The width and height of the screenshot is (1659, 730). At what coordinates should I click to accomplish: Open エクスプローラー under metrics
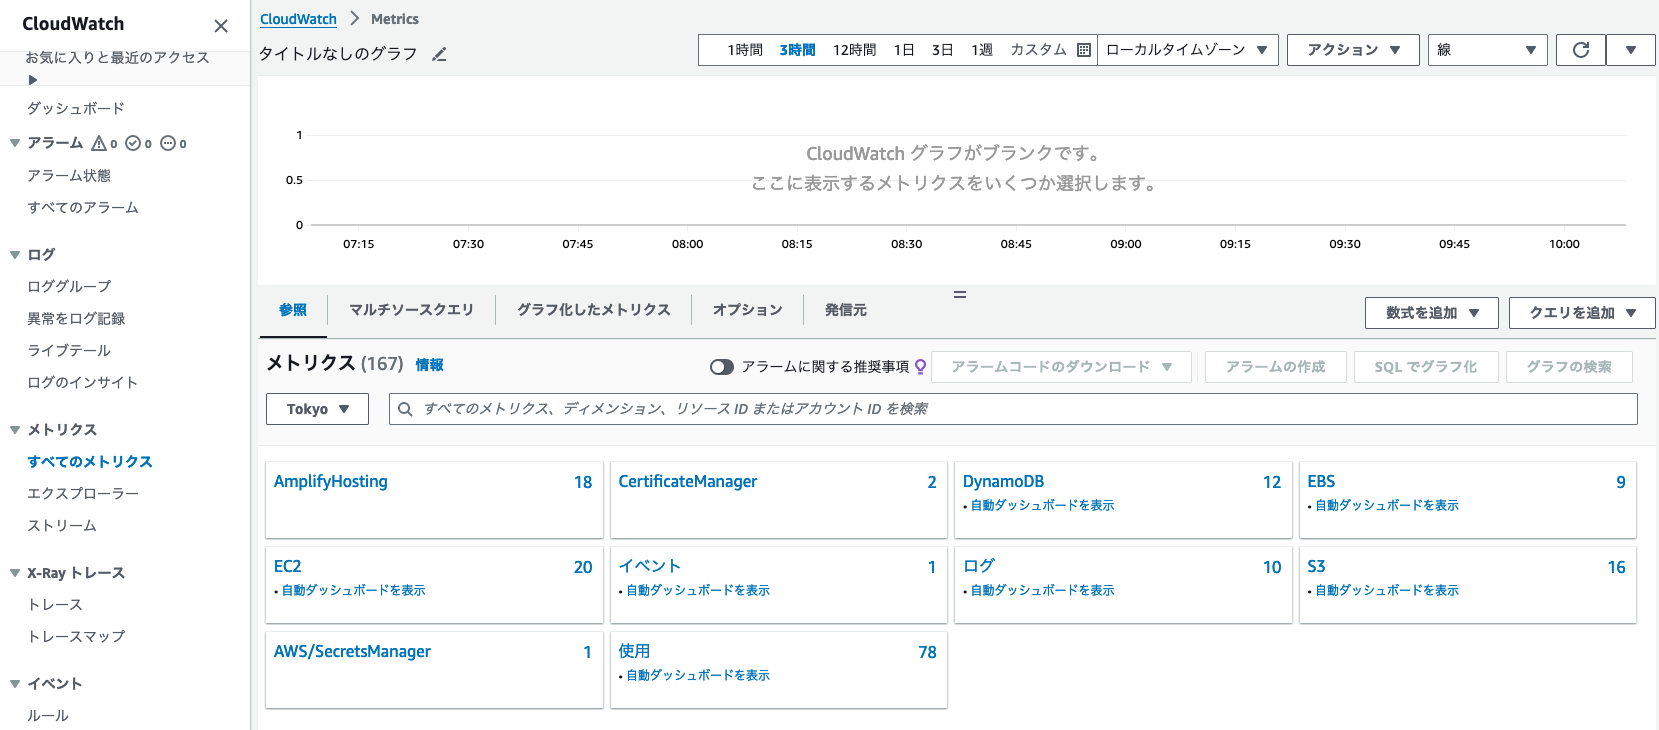83,494
